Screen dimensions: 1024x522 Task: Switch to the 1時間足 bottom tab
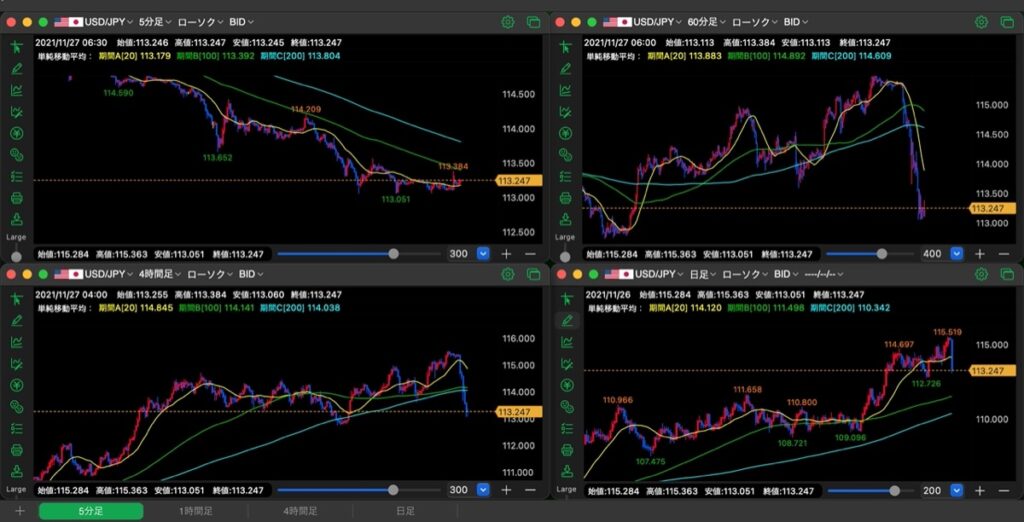pyautogui.click(x=196, y=511)
